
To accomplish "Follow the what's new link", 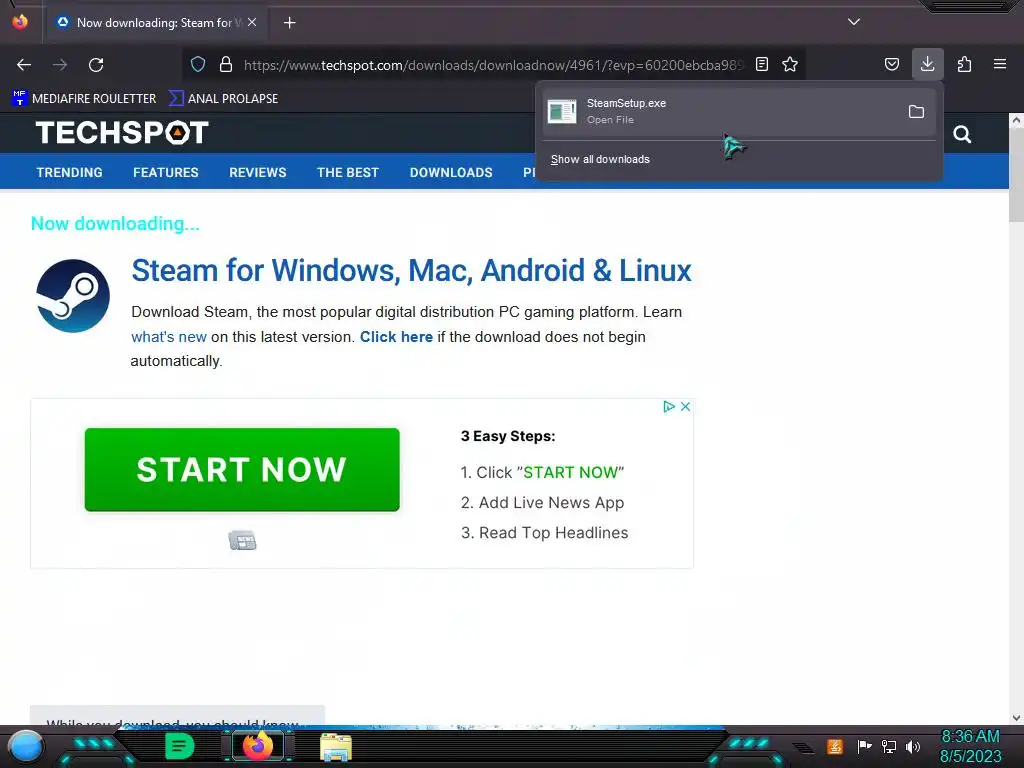I will pos(168,337).
